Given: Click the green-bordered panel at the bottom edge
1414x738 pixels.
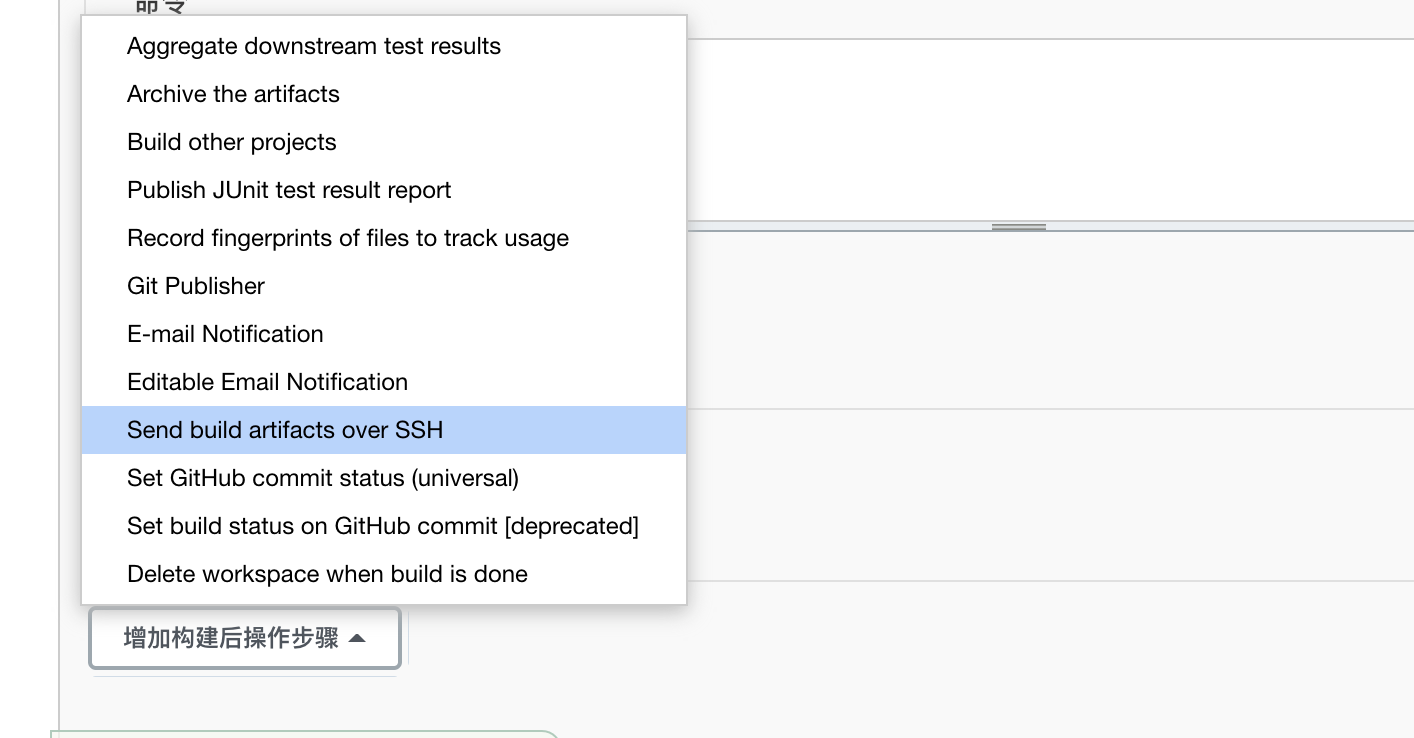Looking at the screenshot, I should click(x=300, y=735).
